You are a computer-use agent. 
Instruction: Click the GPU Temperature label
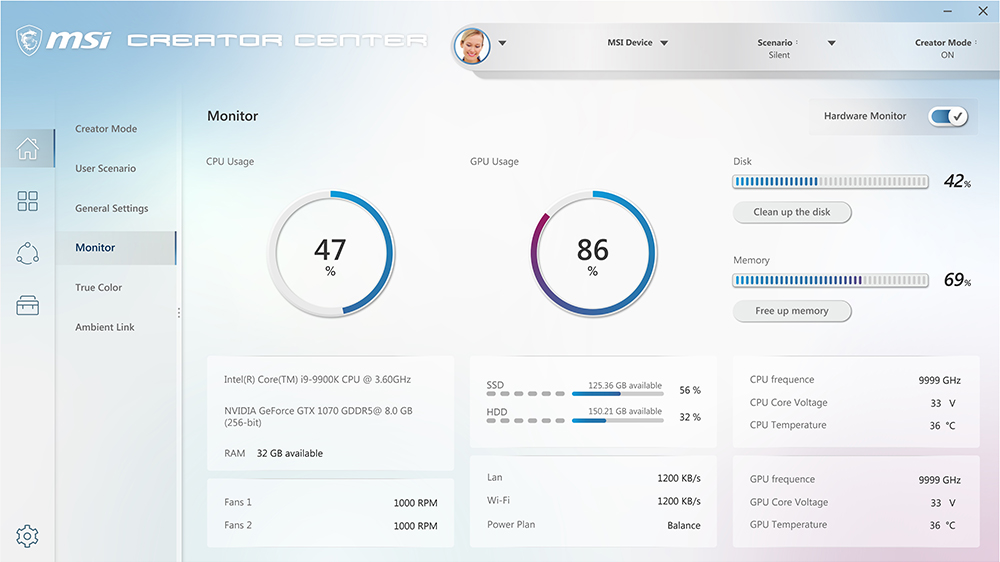[788, 525]
